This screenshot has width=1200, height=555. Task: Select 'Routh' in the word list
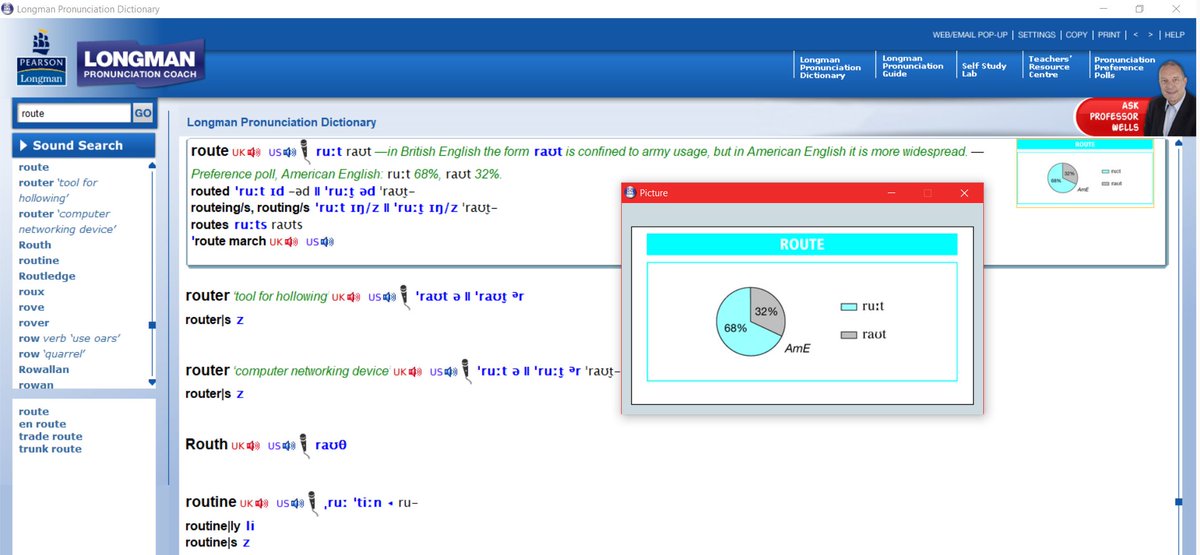[x=34, y=245]
